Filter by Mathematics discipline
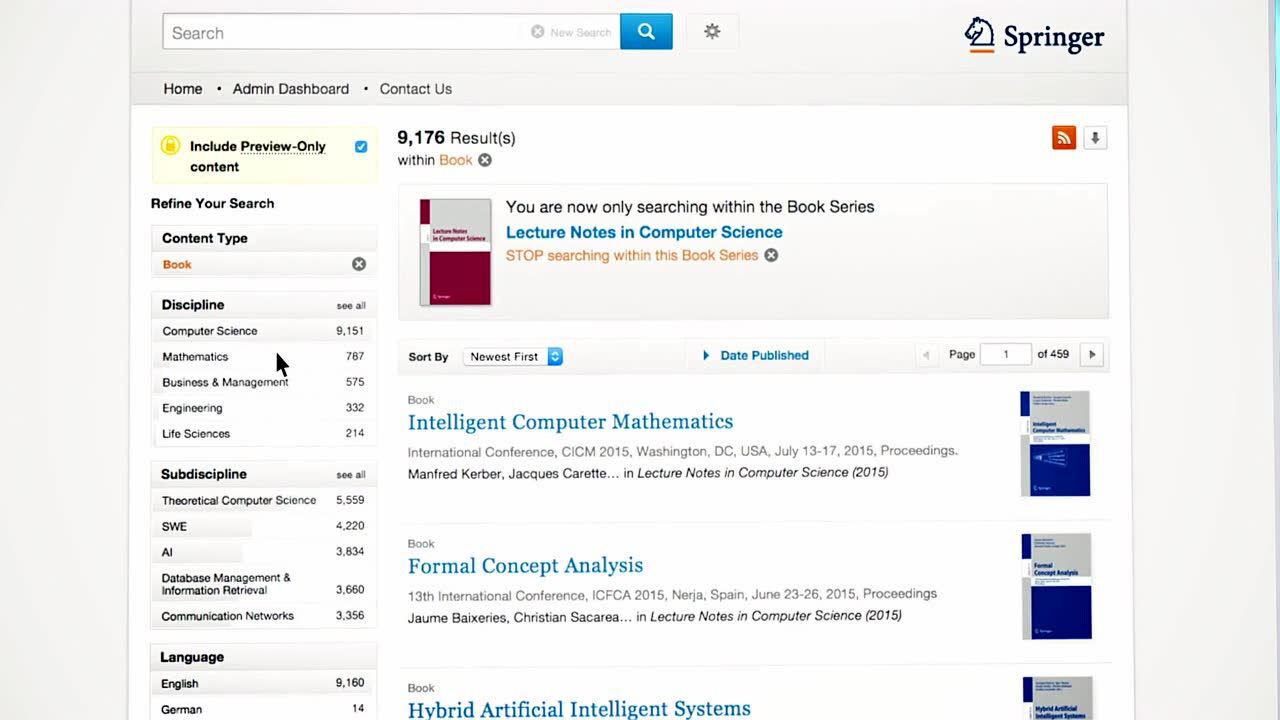 point(196,357)
